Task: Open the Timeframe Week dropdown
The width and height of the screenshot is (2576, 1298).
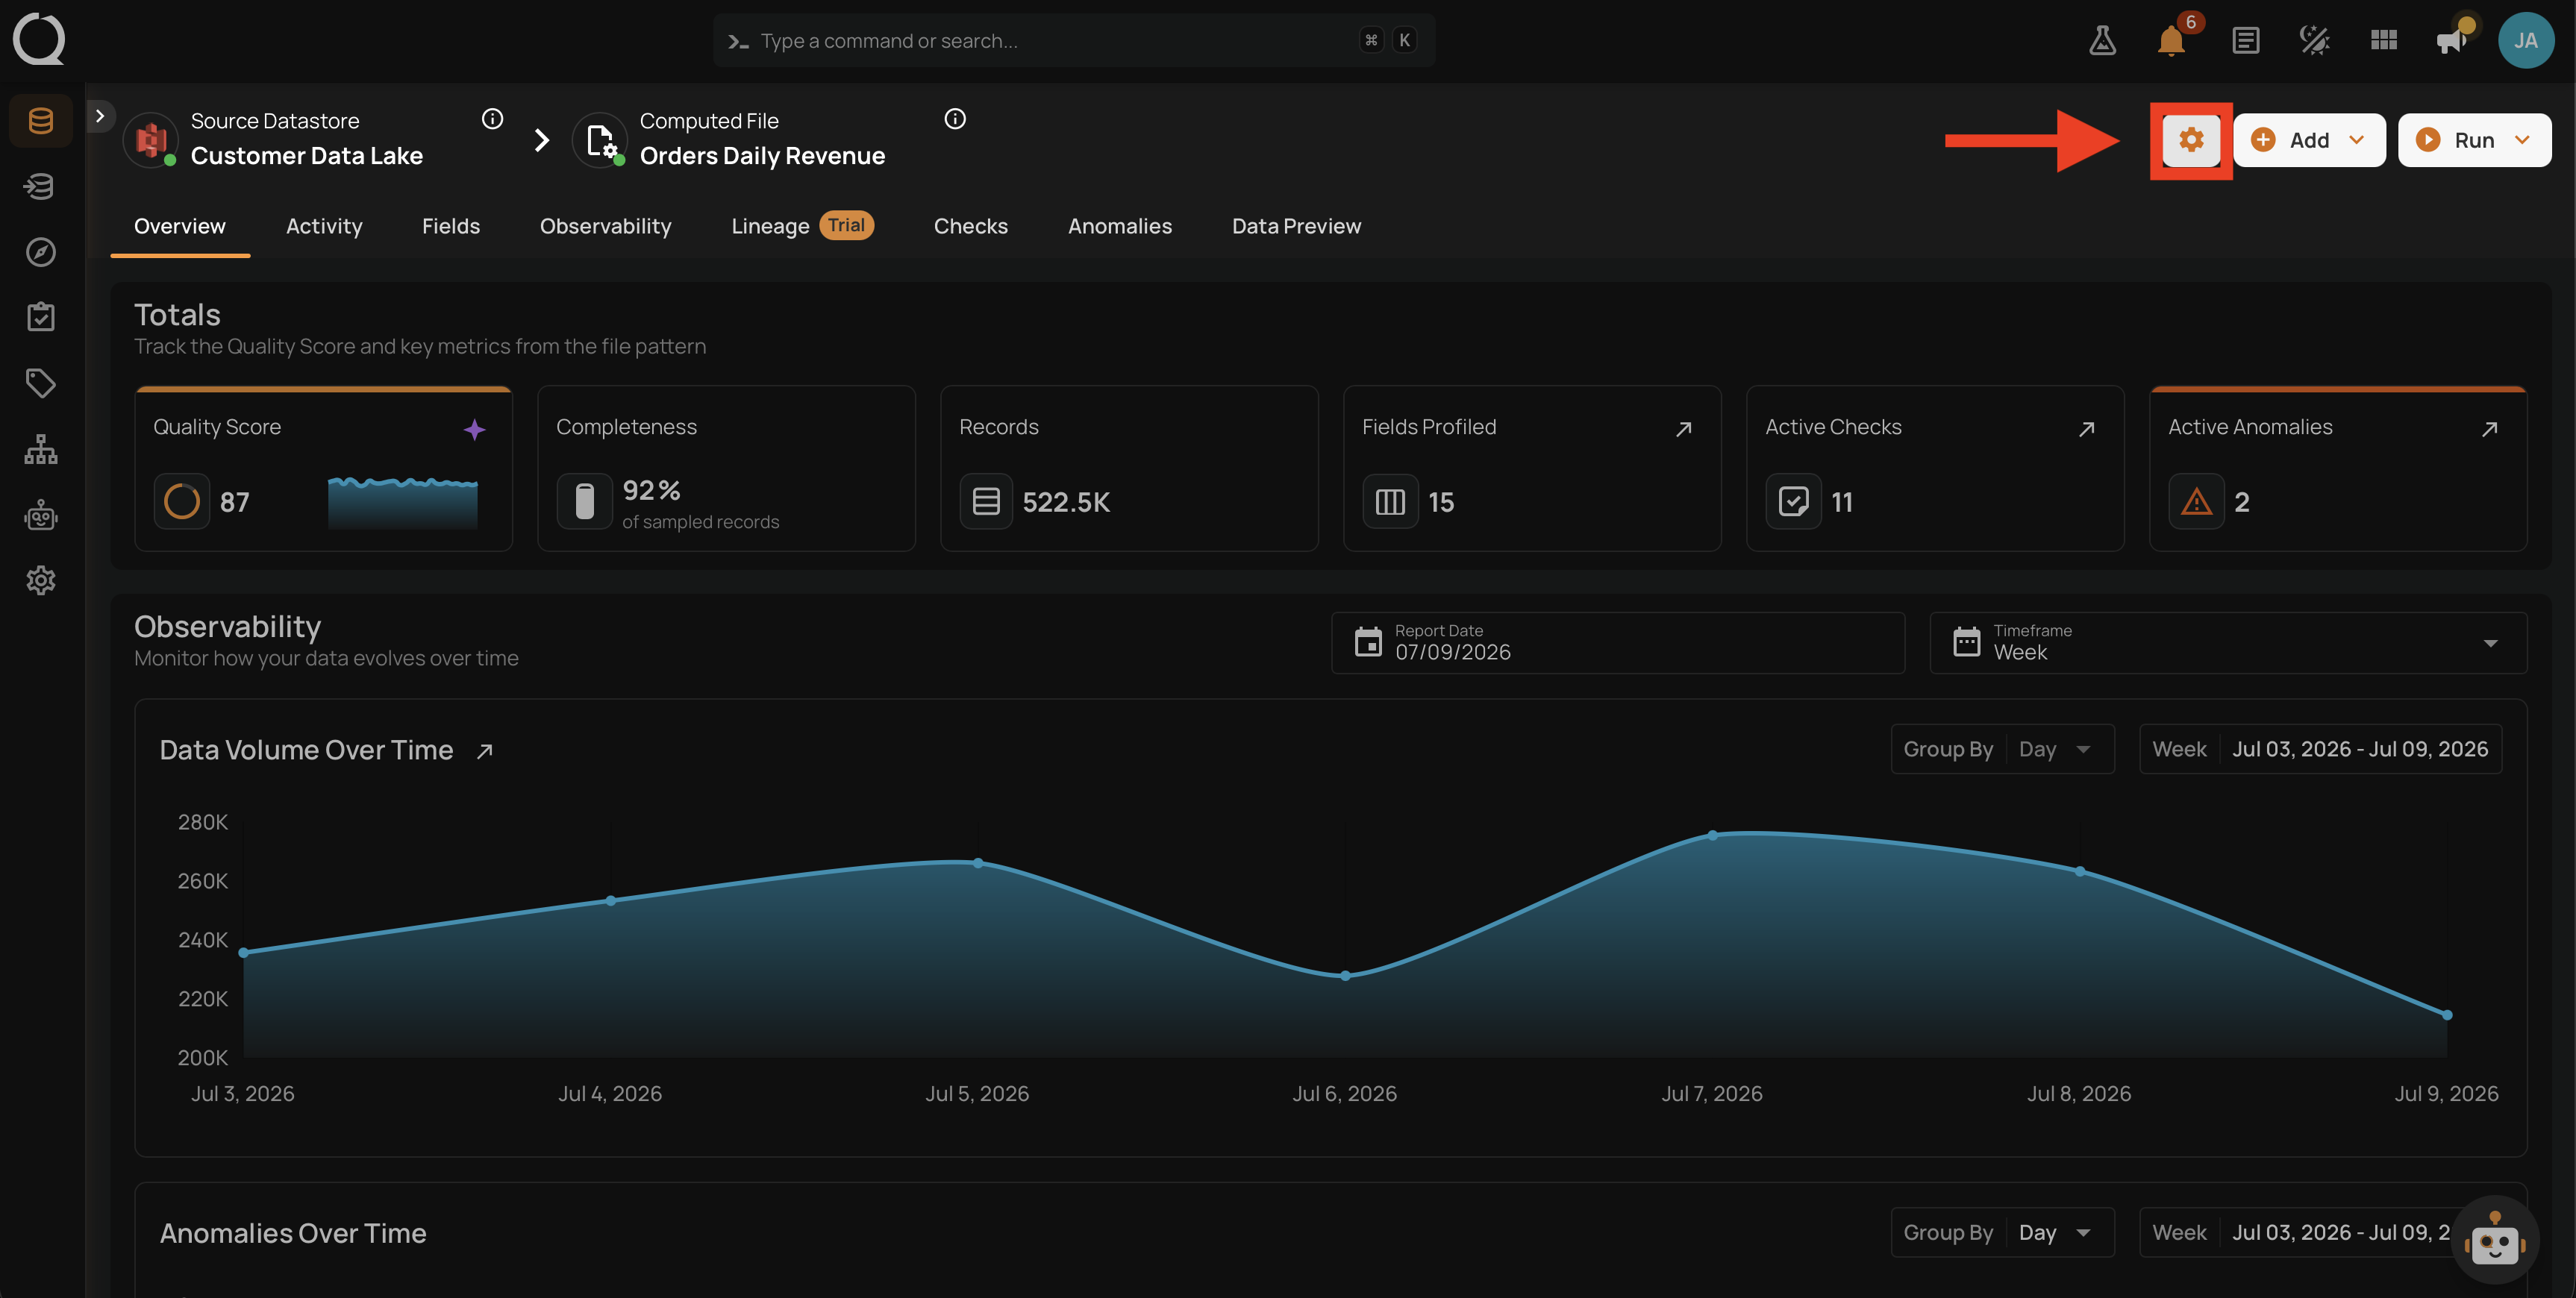Action: click(2228, 643)
